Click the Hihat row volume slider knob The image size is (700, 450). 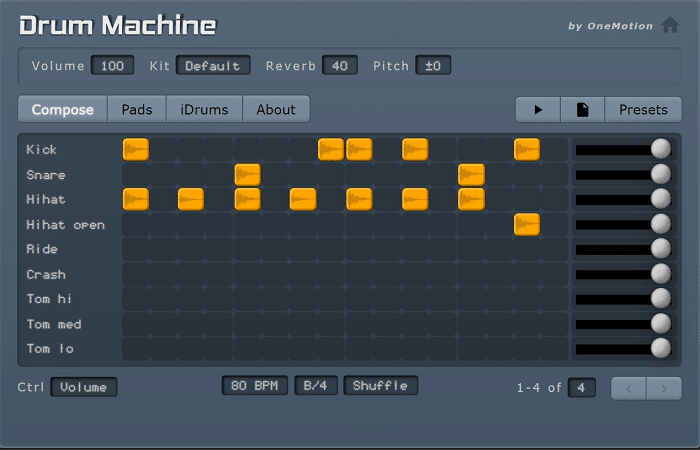661,199
